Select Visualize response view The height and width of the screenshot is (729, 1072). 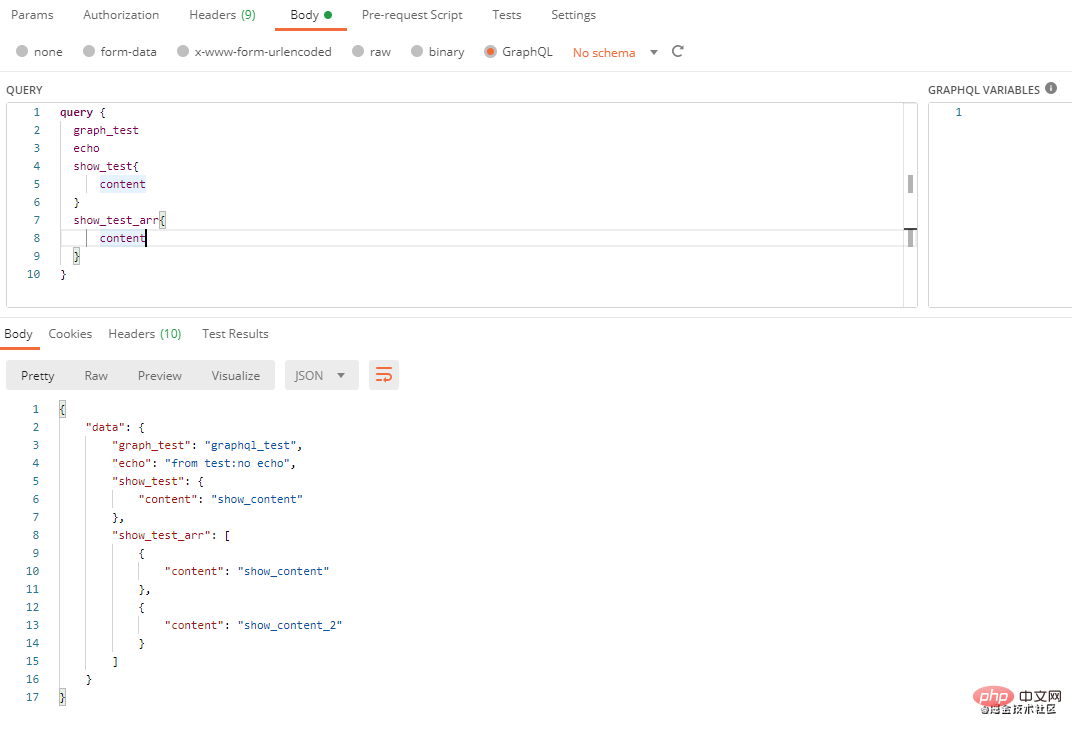click(235, 375)
